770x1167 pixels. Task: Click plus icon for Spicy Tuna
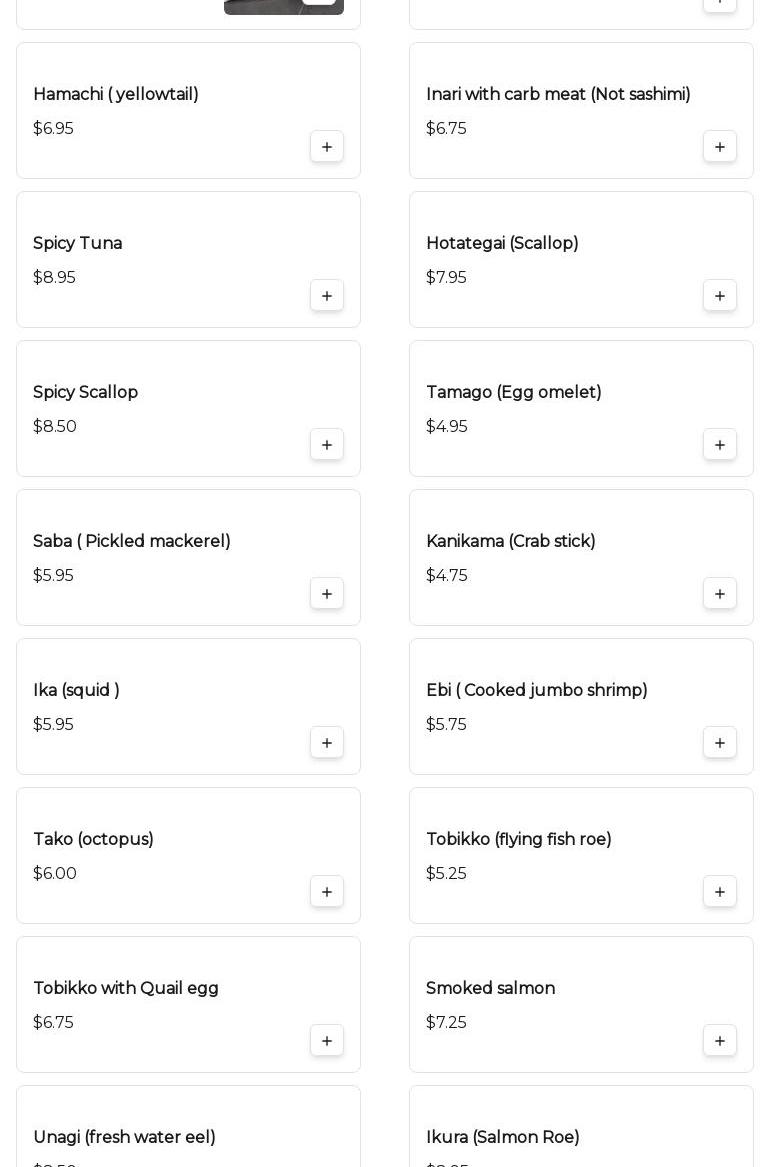point(327,296)
